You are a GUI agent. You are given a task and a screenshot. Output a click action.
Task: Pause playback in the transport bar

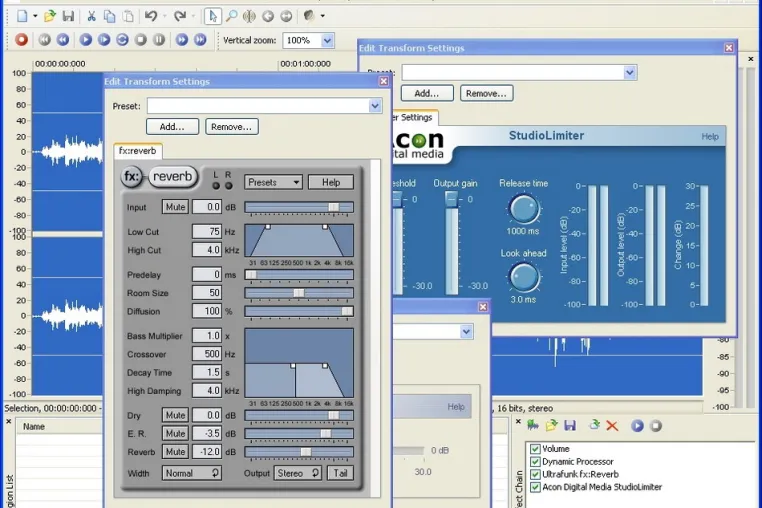[x=159, y=39]
